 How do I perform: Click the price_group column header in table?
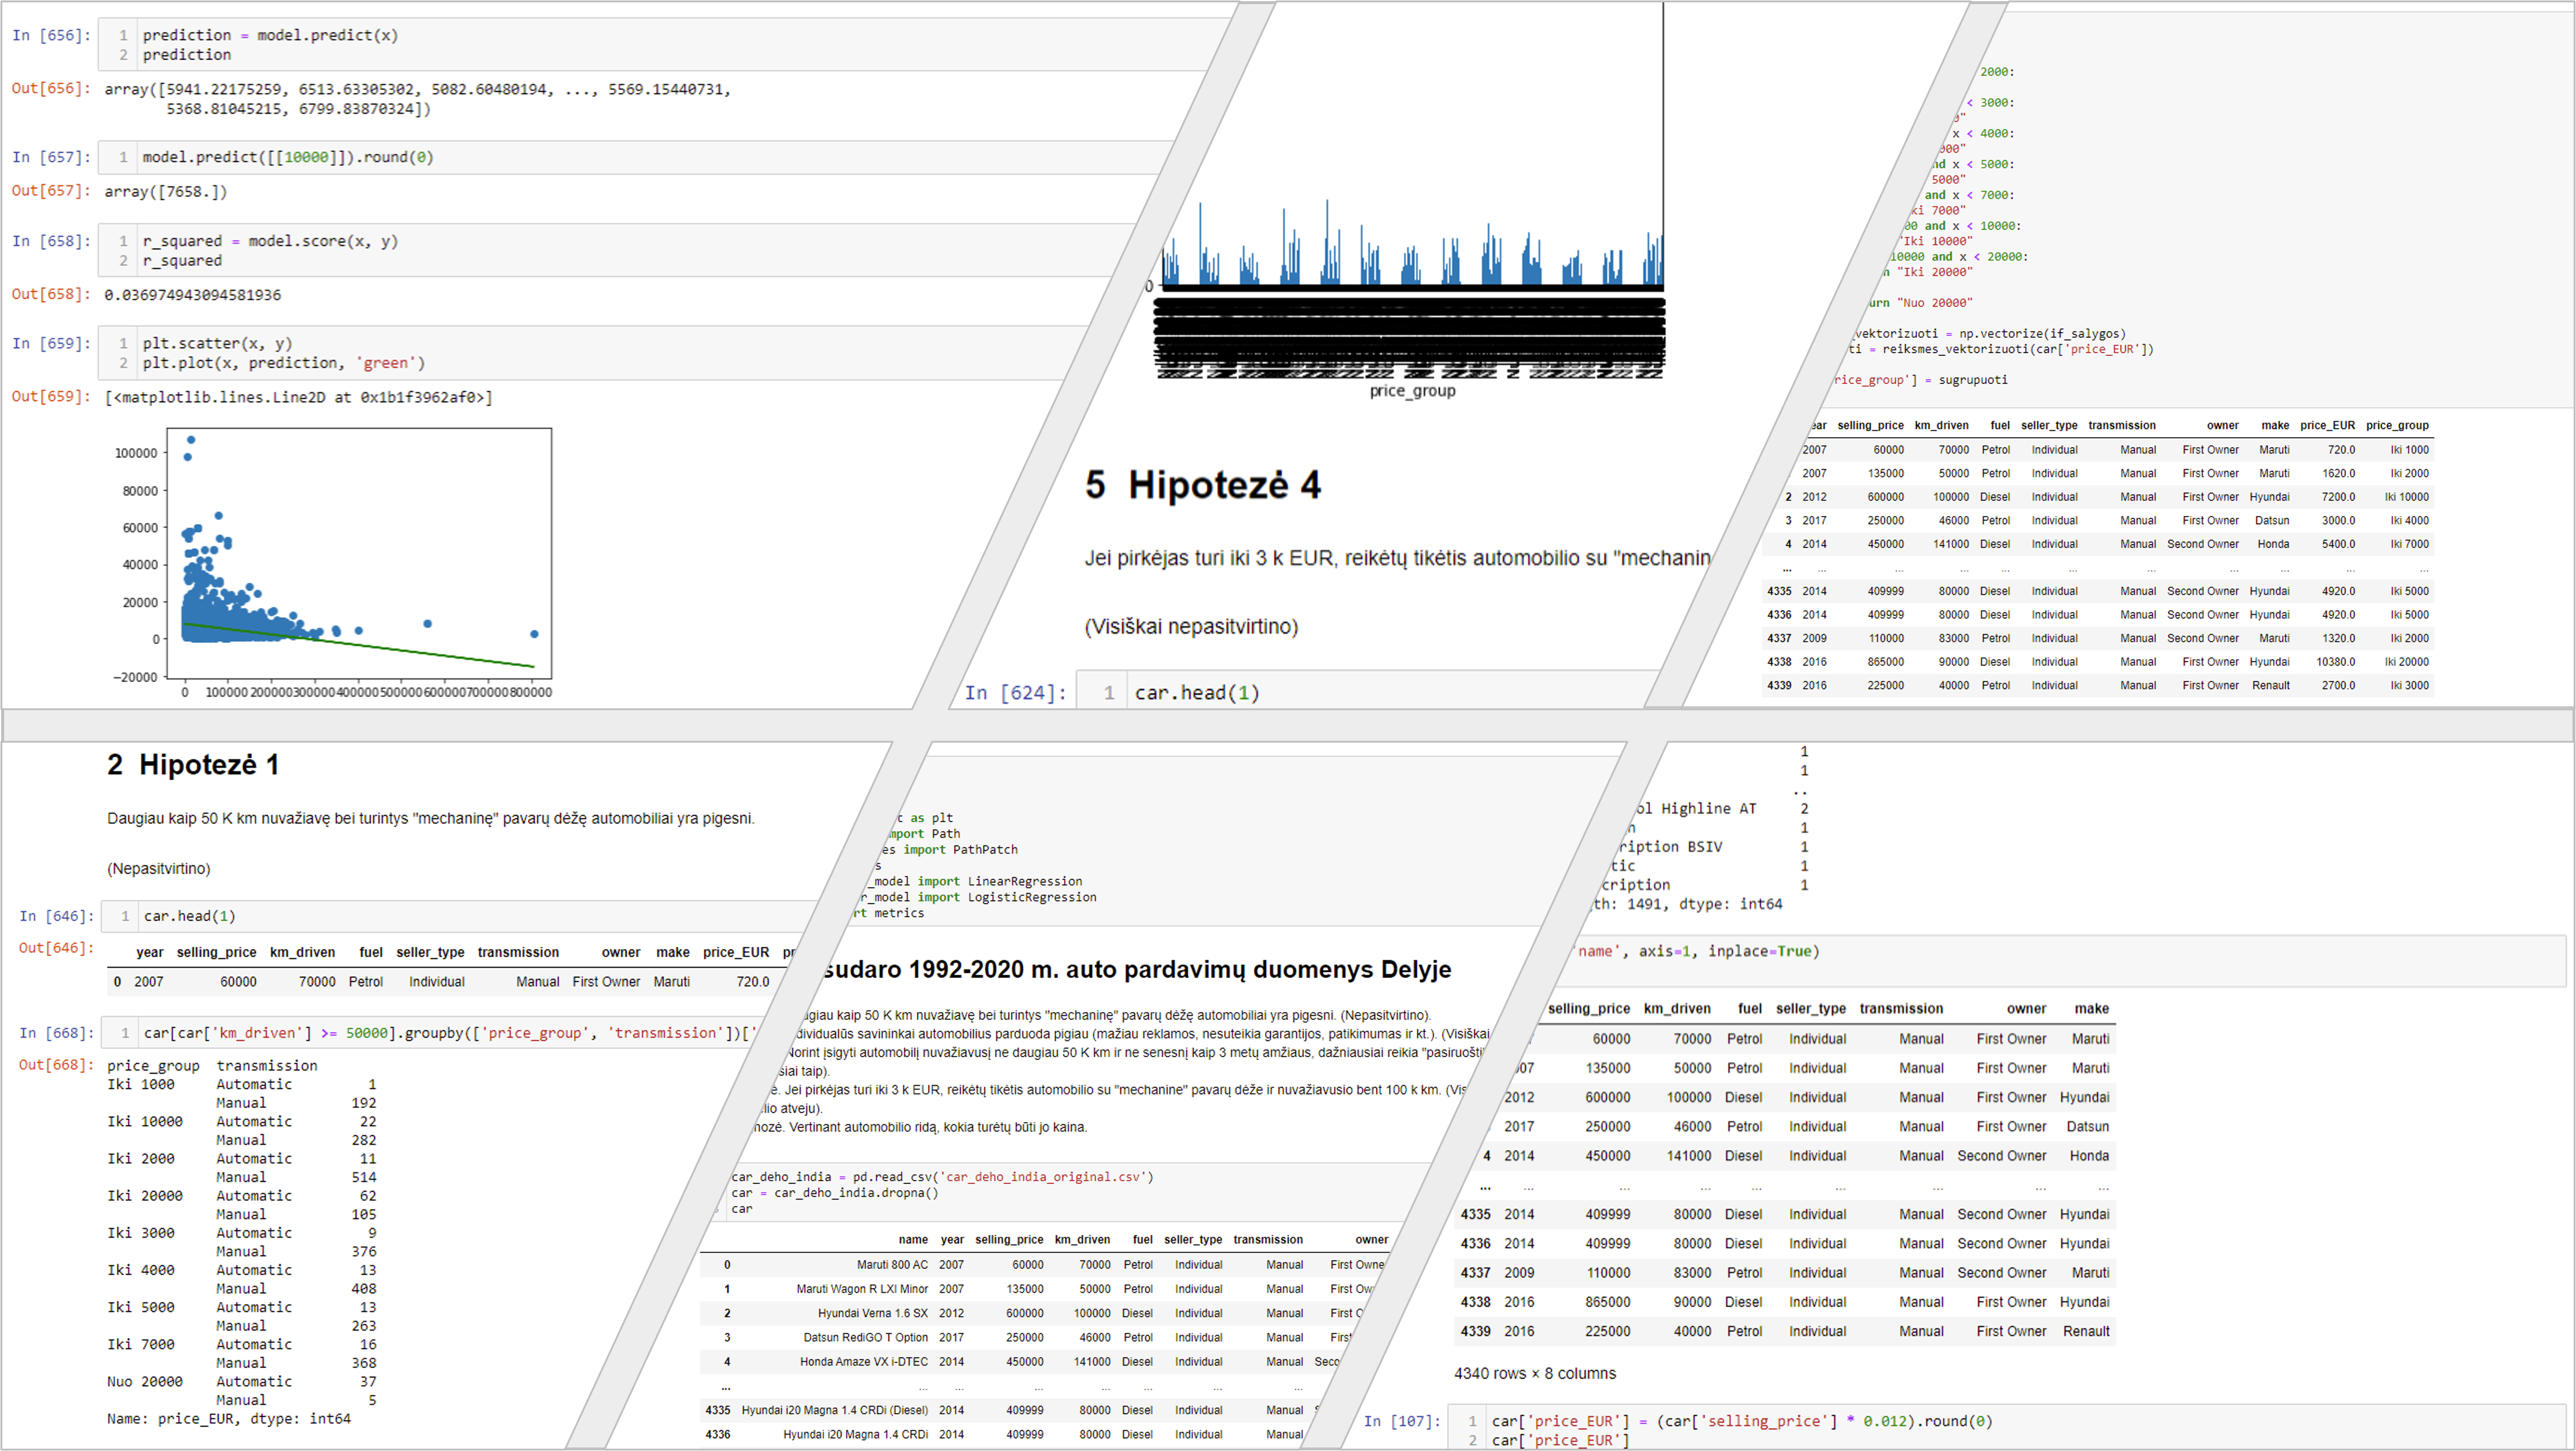(2397, 425)
